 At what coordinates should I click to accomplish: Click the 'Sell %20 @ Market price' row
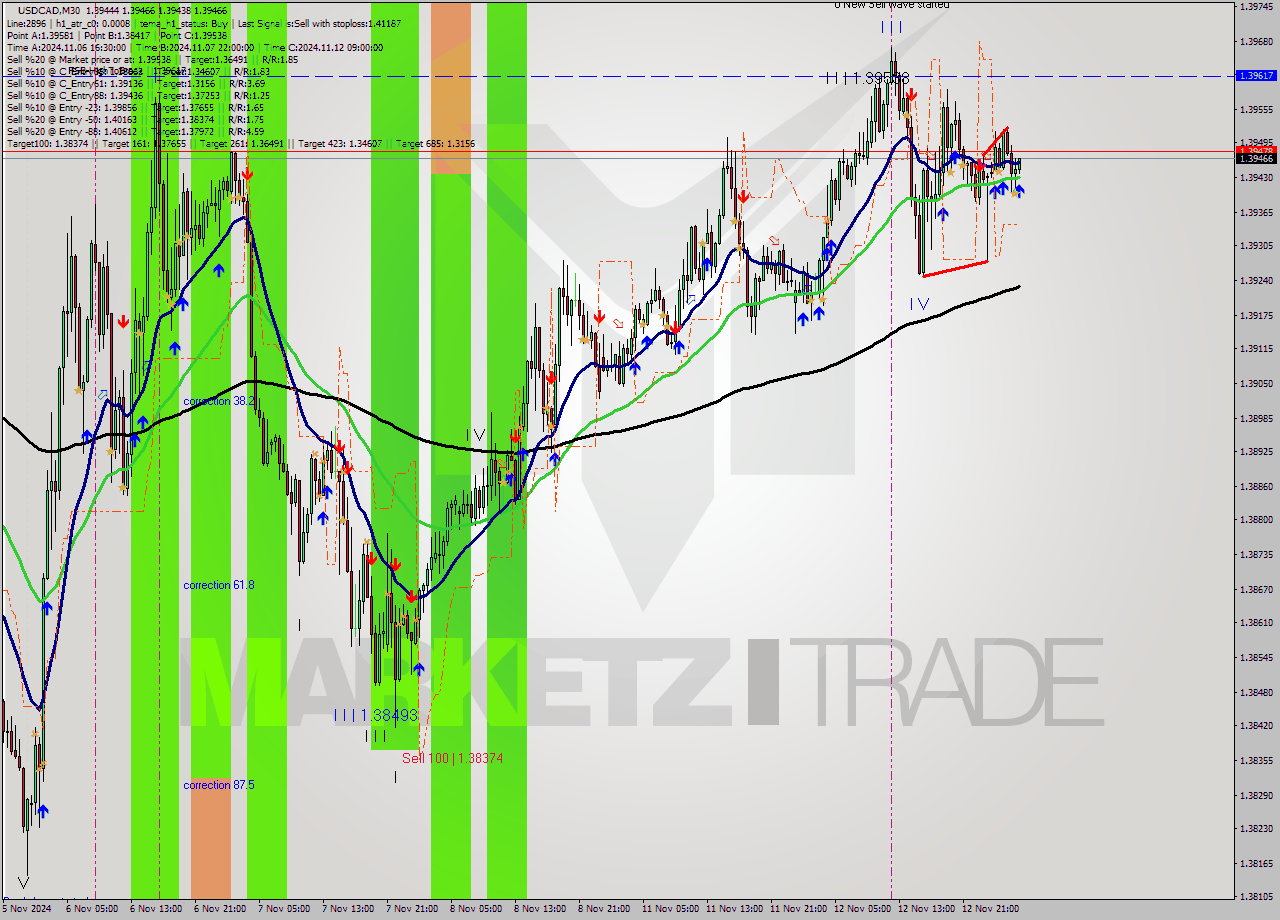151,59
